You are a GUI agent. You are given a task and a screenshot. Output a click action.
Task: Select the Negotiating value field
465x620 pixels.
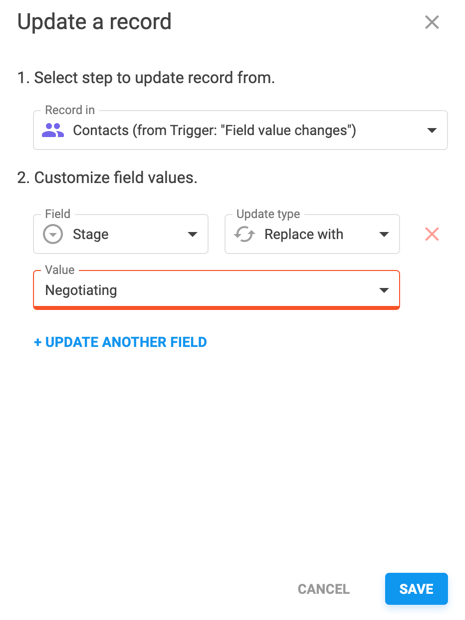pyautogui.click(x=216, y=290)
